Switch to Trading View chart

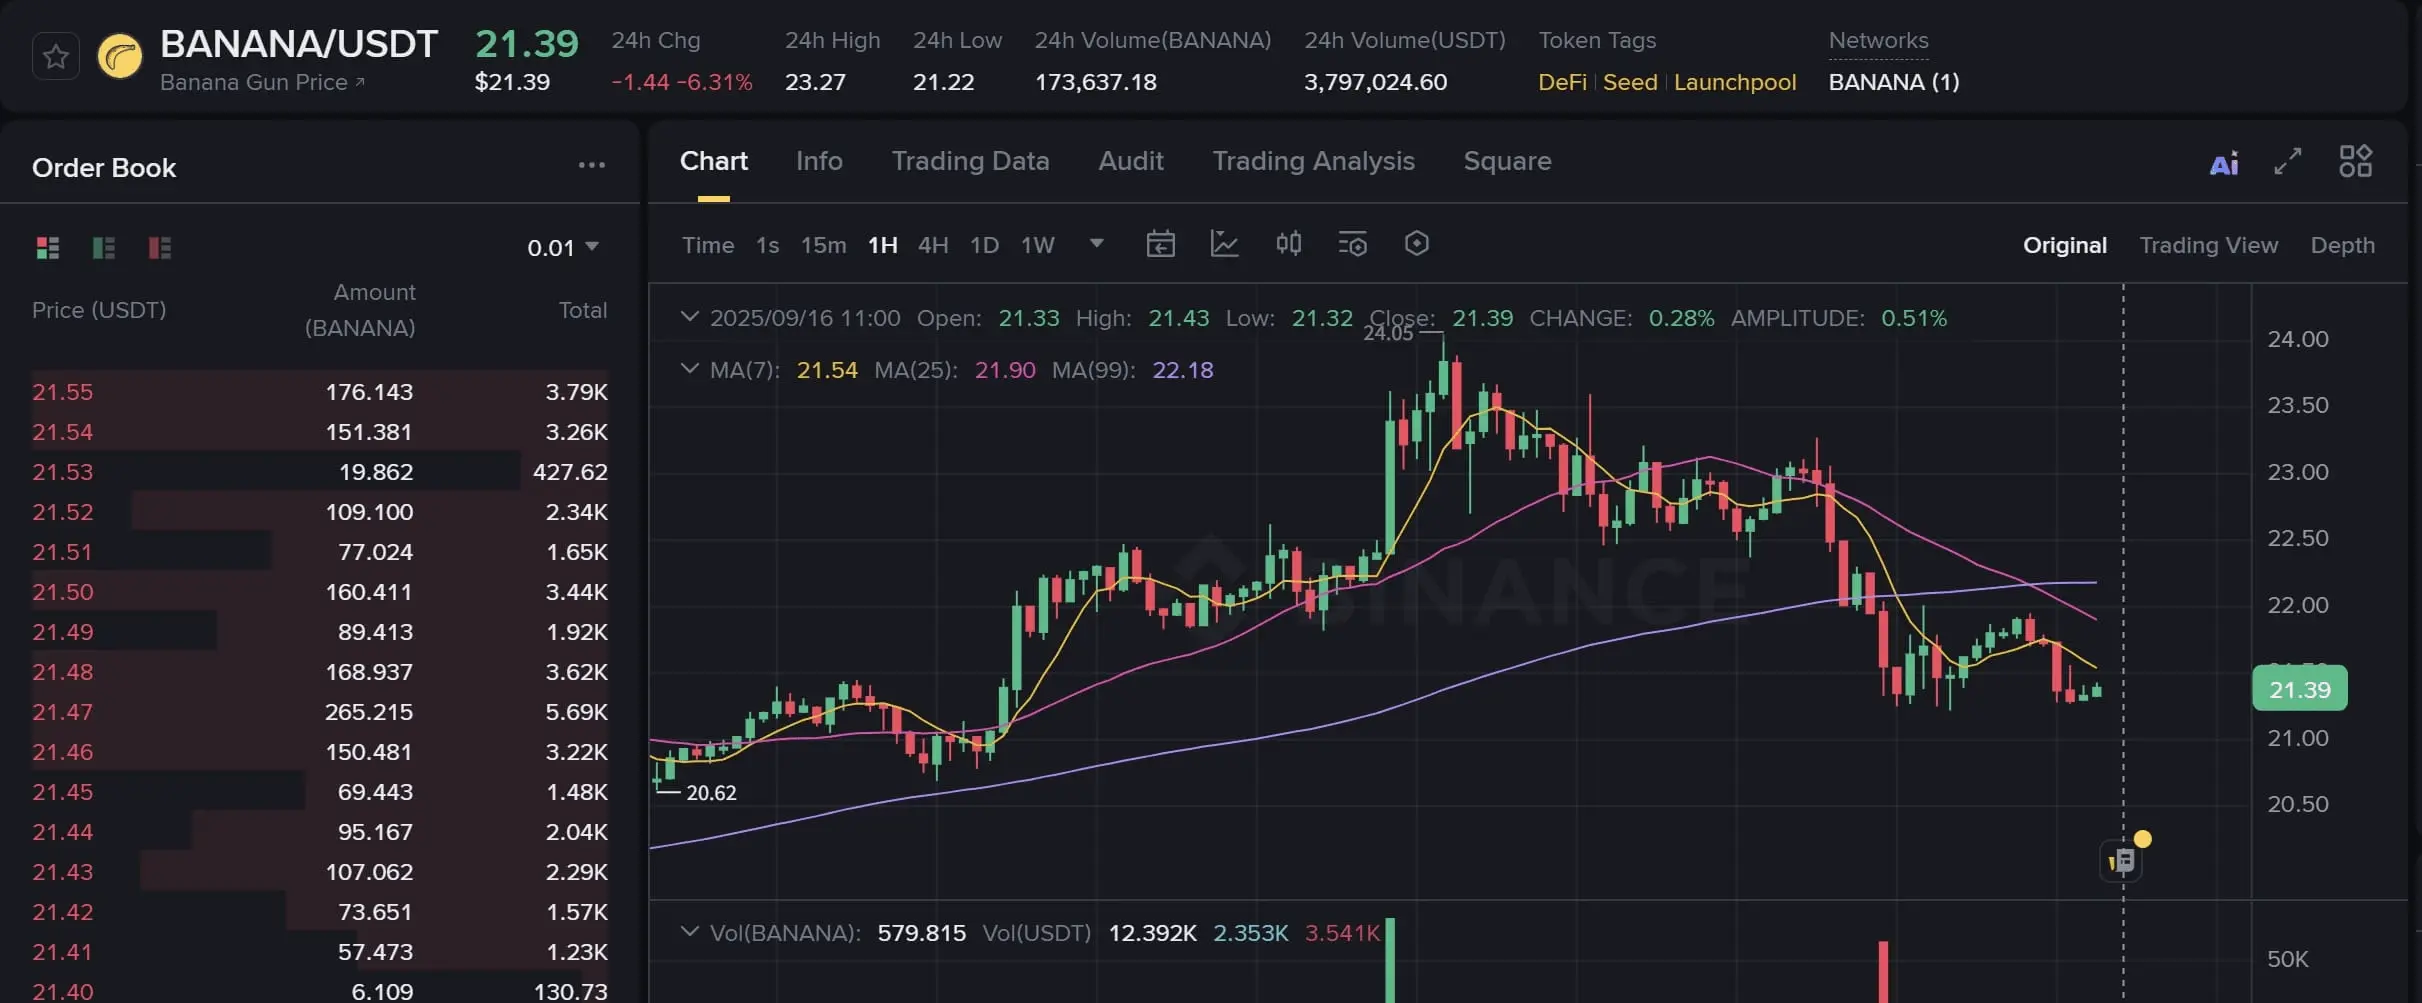click(x=2208, y=245)
